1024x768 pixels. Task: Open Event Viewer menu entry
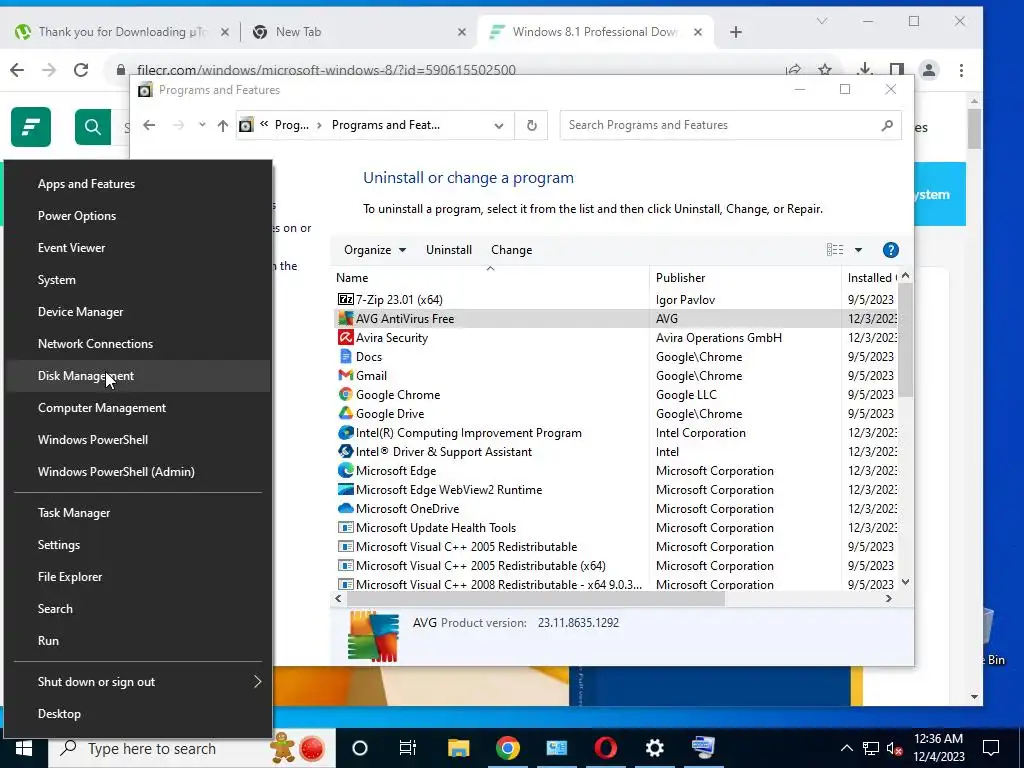coord(138,248)
